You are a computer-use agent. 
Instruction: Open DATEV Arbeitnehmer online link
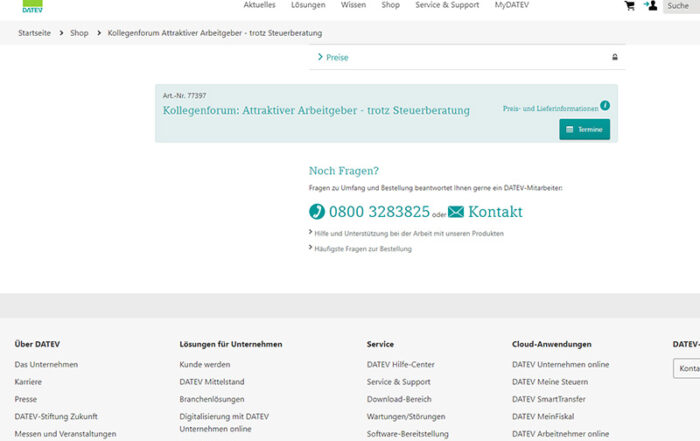[x=560, y=434]
